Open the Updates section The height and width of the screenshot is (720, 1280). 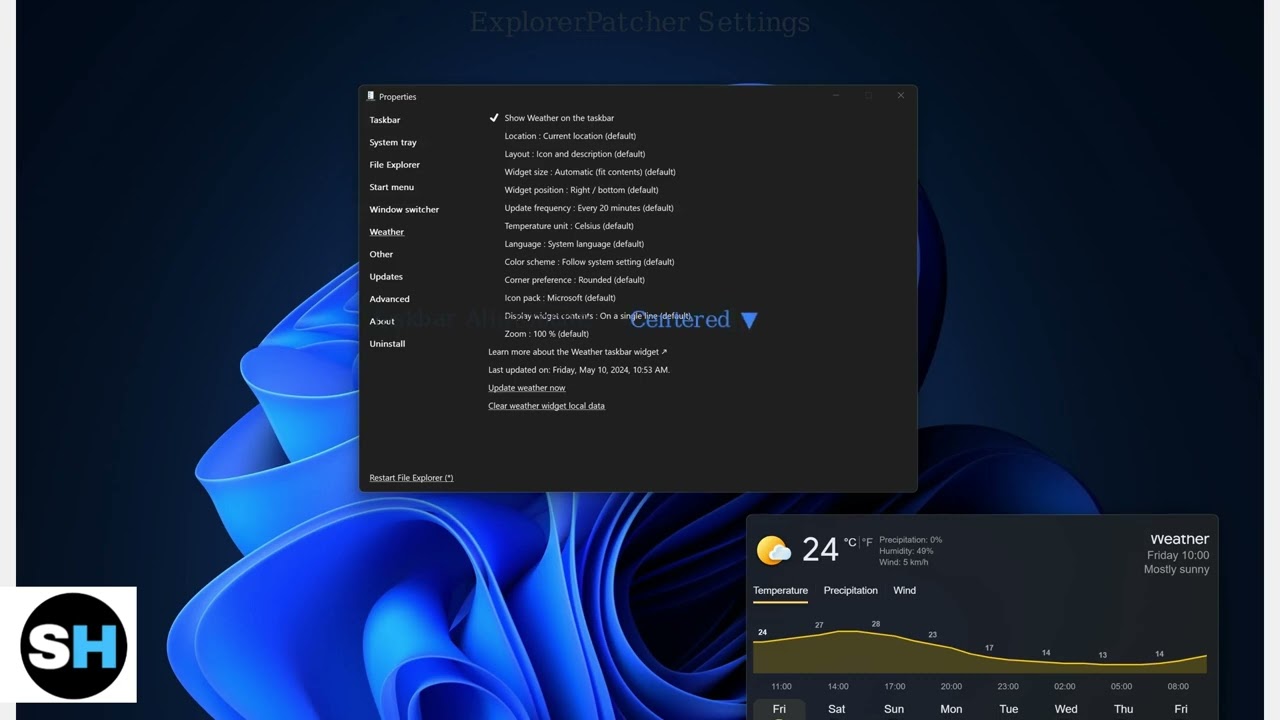(386, 277)
